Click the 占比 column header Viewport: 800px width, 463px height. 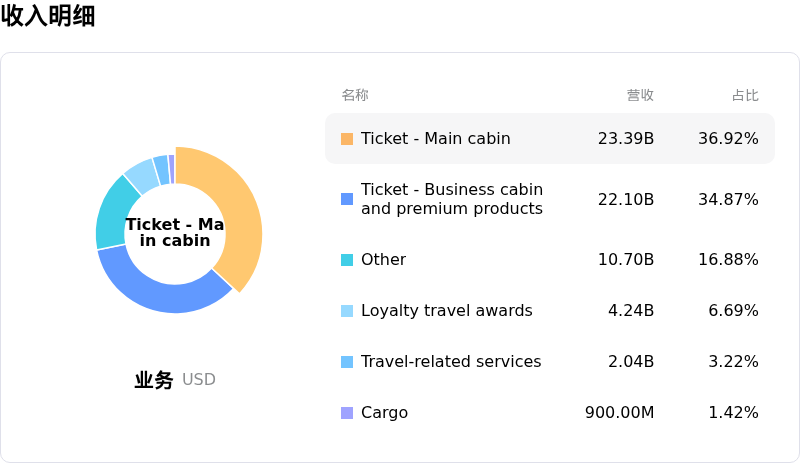point(745,96)
